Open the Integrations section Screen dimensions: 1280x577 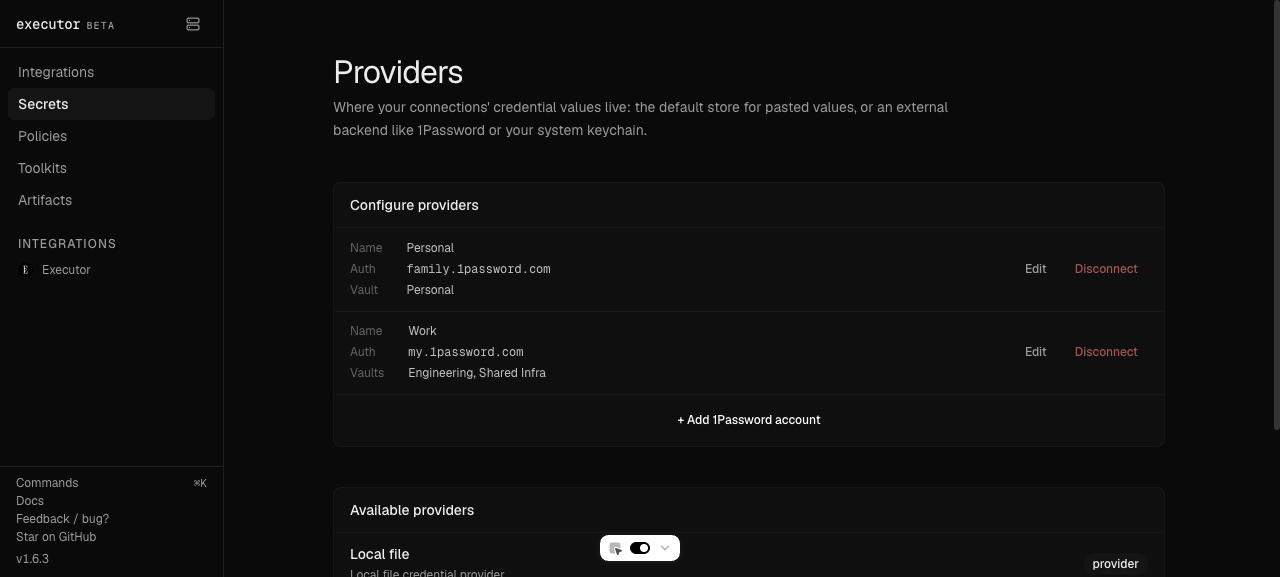pos(111,72)
